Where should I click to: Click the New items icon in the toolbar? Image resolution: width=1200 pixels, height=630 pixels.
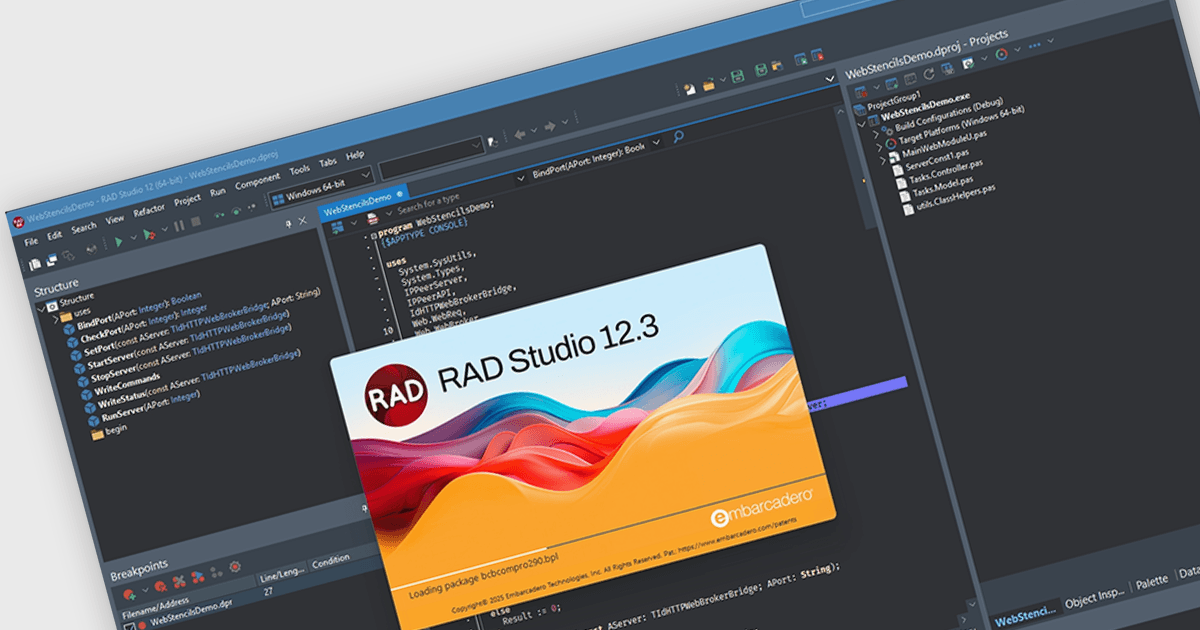(x=690, y=89)
